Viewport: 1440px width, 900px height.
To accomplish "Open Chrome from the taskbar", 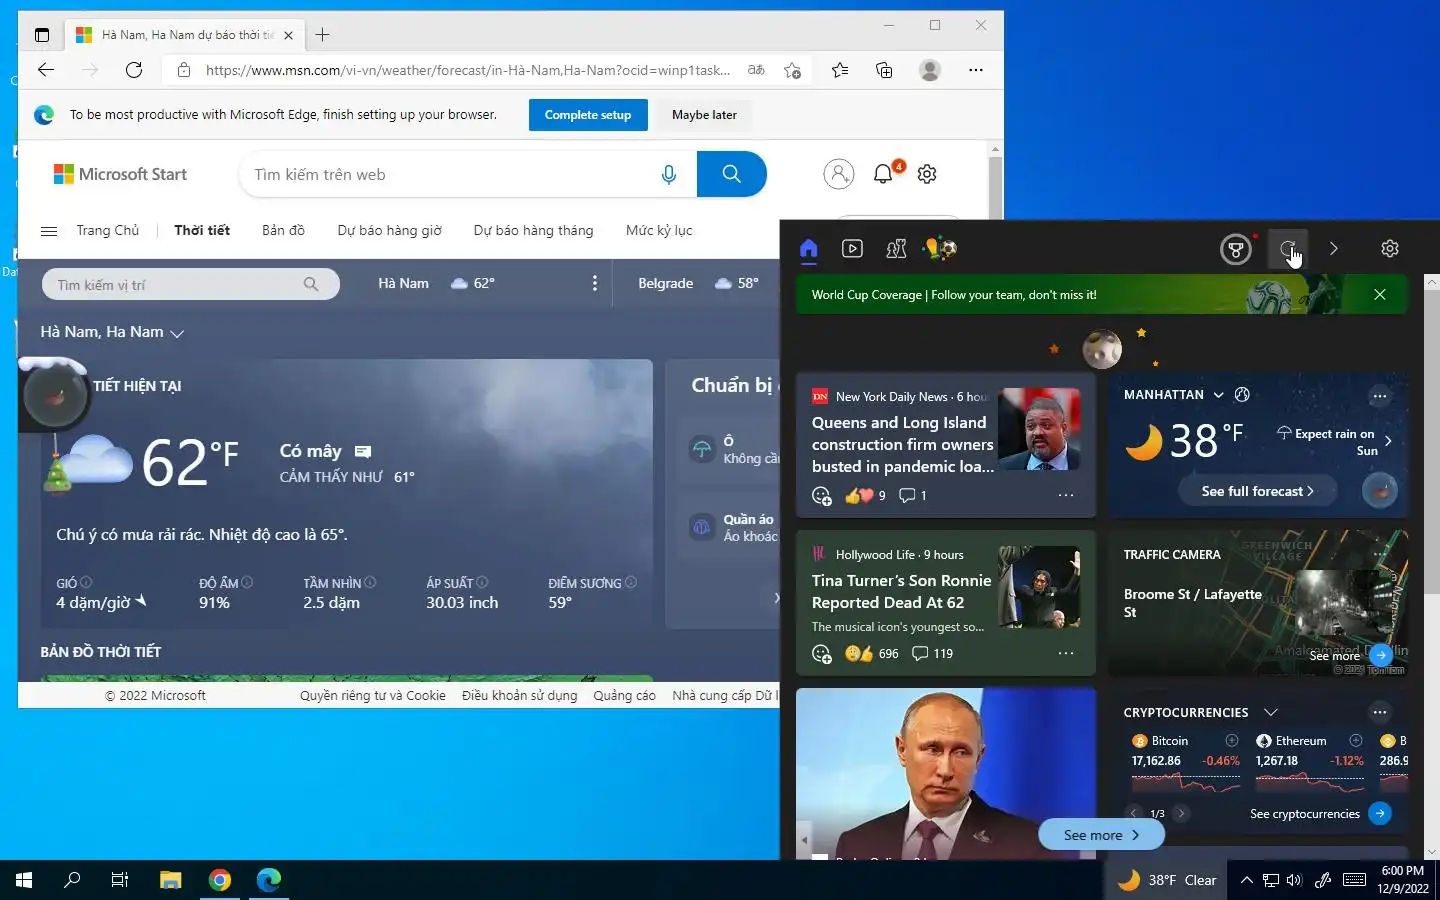I will (220, 880).
